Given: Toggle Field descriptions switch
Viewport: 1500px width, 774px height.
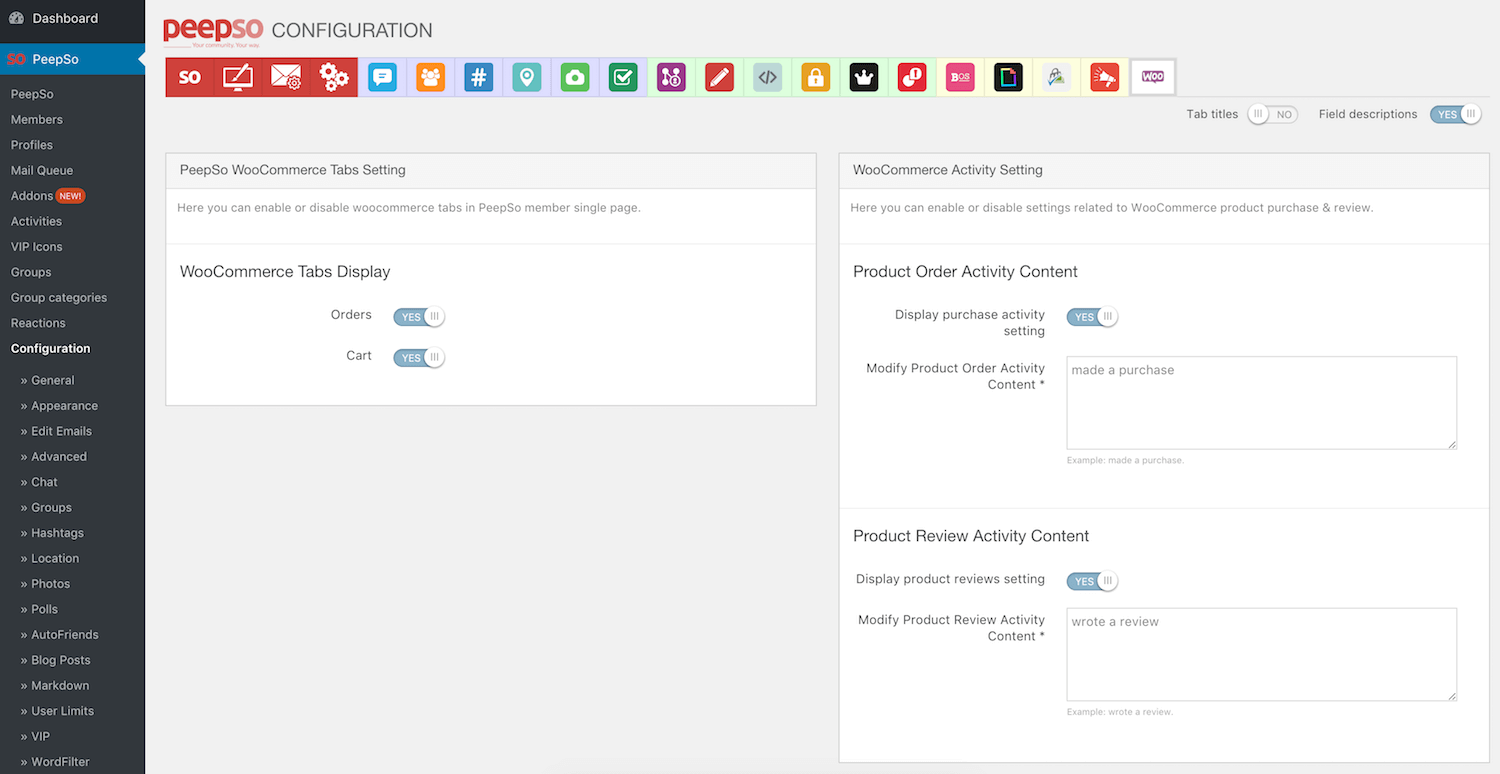Looking at the screenshot, I should point(1455,114).
